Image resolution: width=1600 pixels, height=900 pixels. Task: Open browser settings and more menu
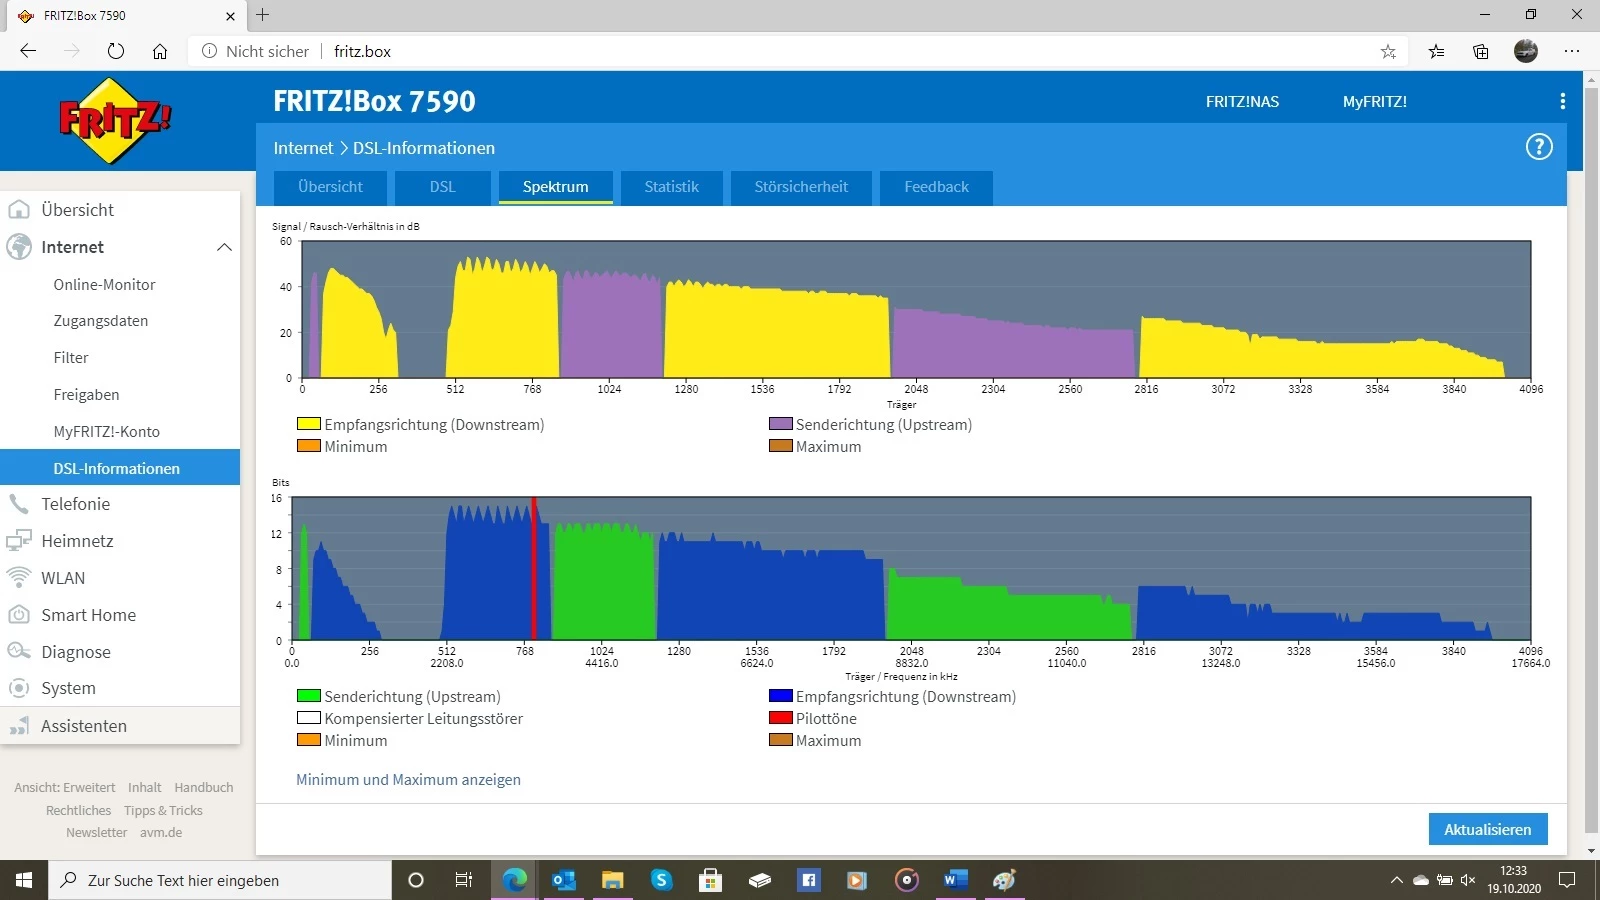(x=1572, y=51)
